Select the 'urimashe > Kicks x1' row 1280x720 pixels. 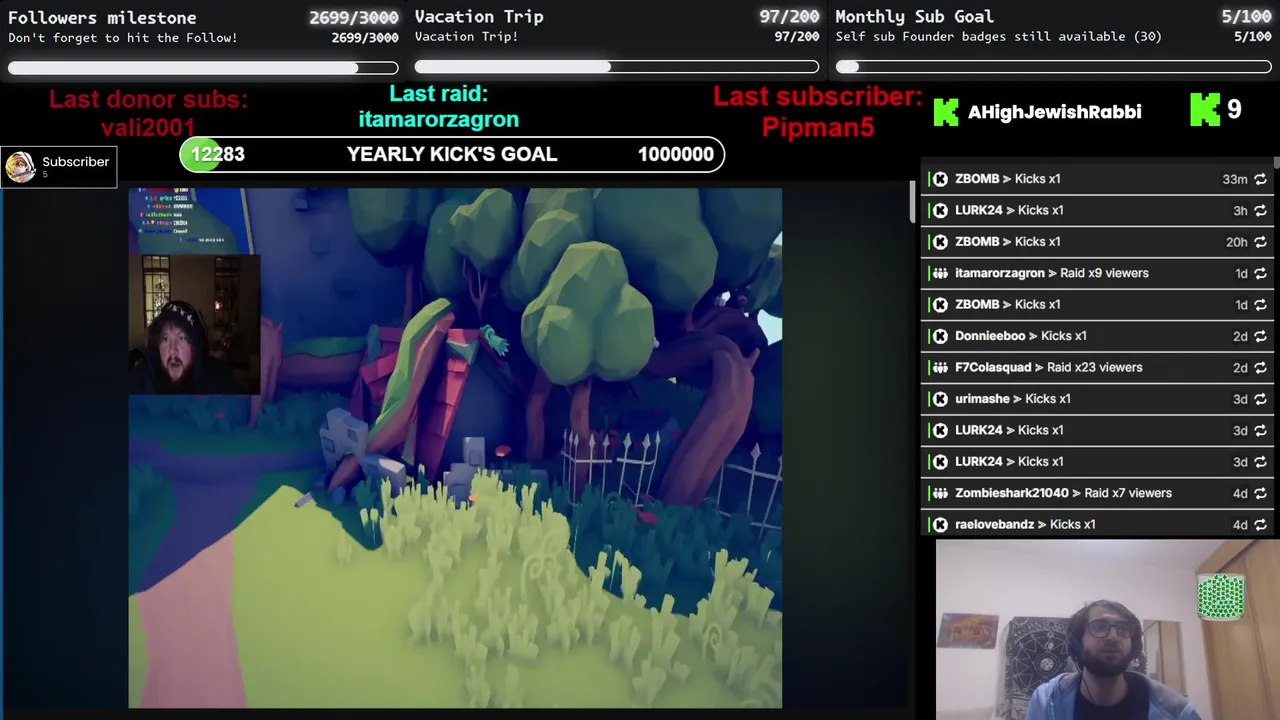[x=1097, y=399]
